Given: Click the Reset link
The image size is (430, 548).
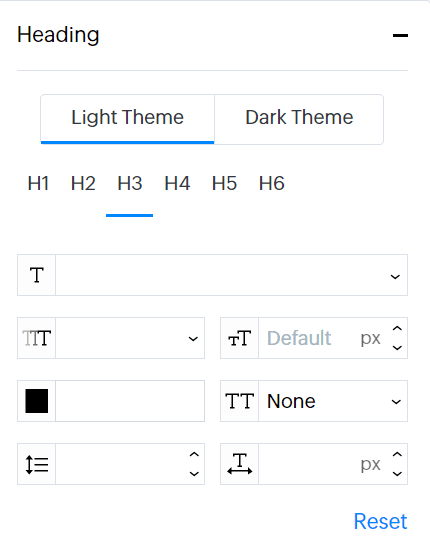Looking at the screenshot, I should coord(380,521).
